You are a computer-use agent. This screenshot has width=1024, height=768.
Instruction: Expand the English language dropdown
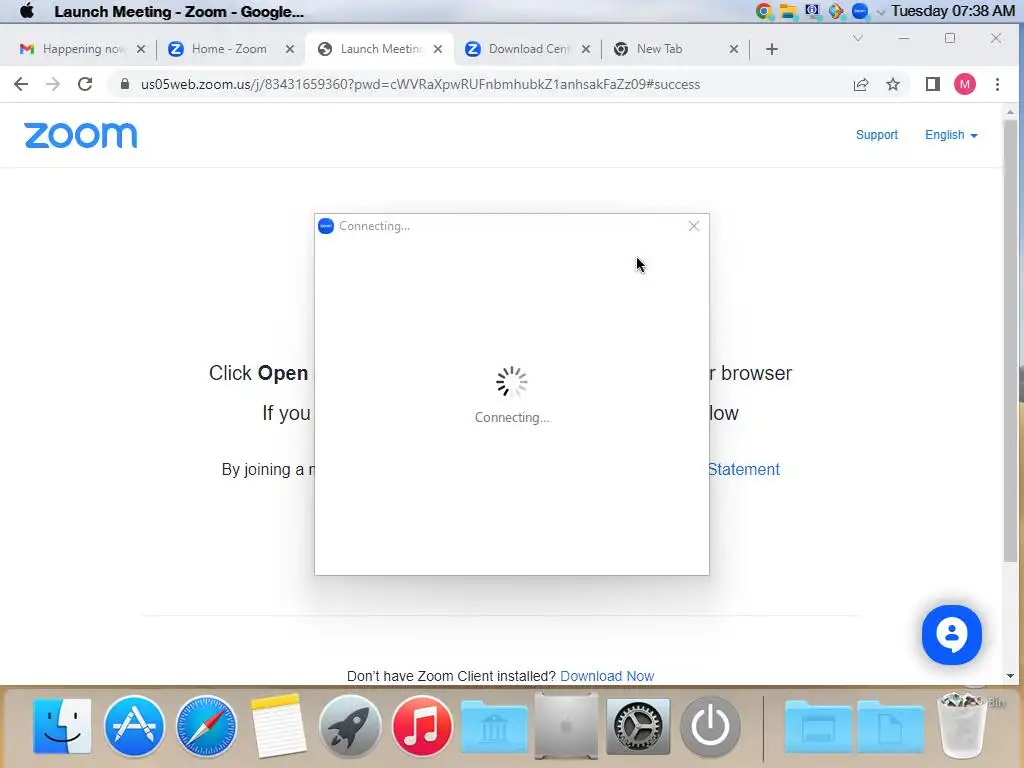pyautogui.click(x=951, y=135)
